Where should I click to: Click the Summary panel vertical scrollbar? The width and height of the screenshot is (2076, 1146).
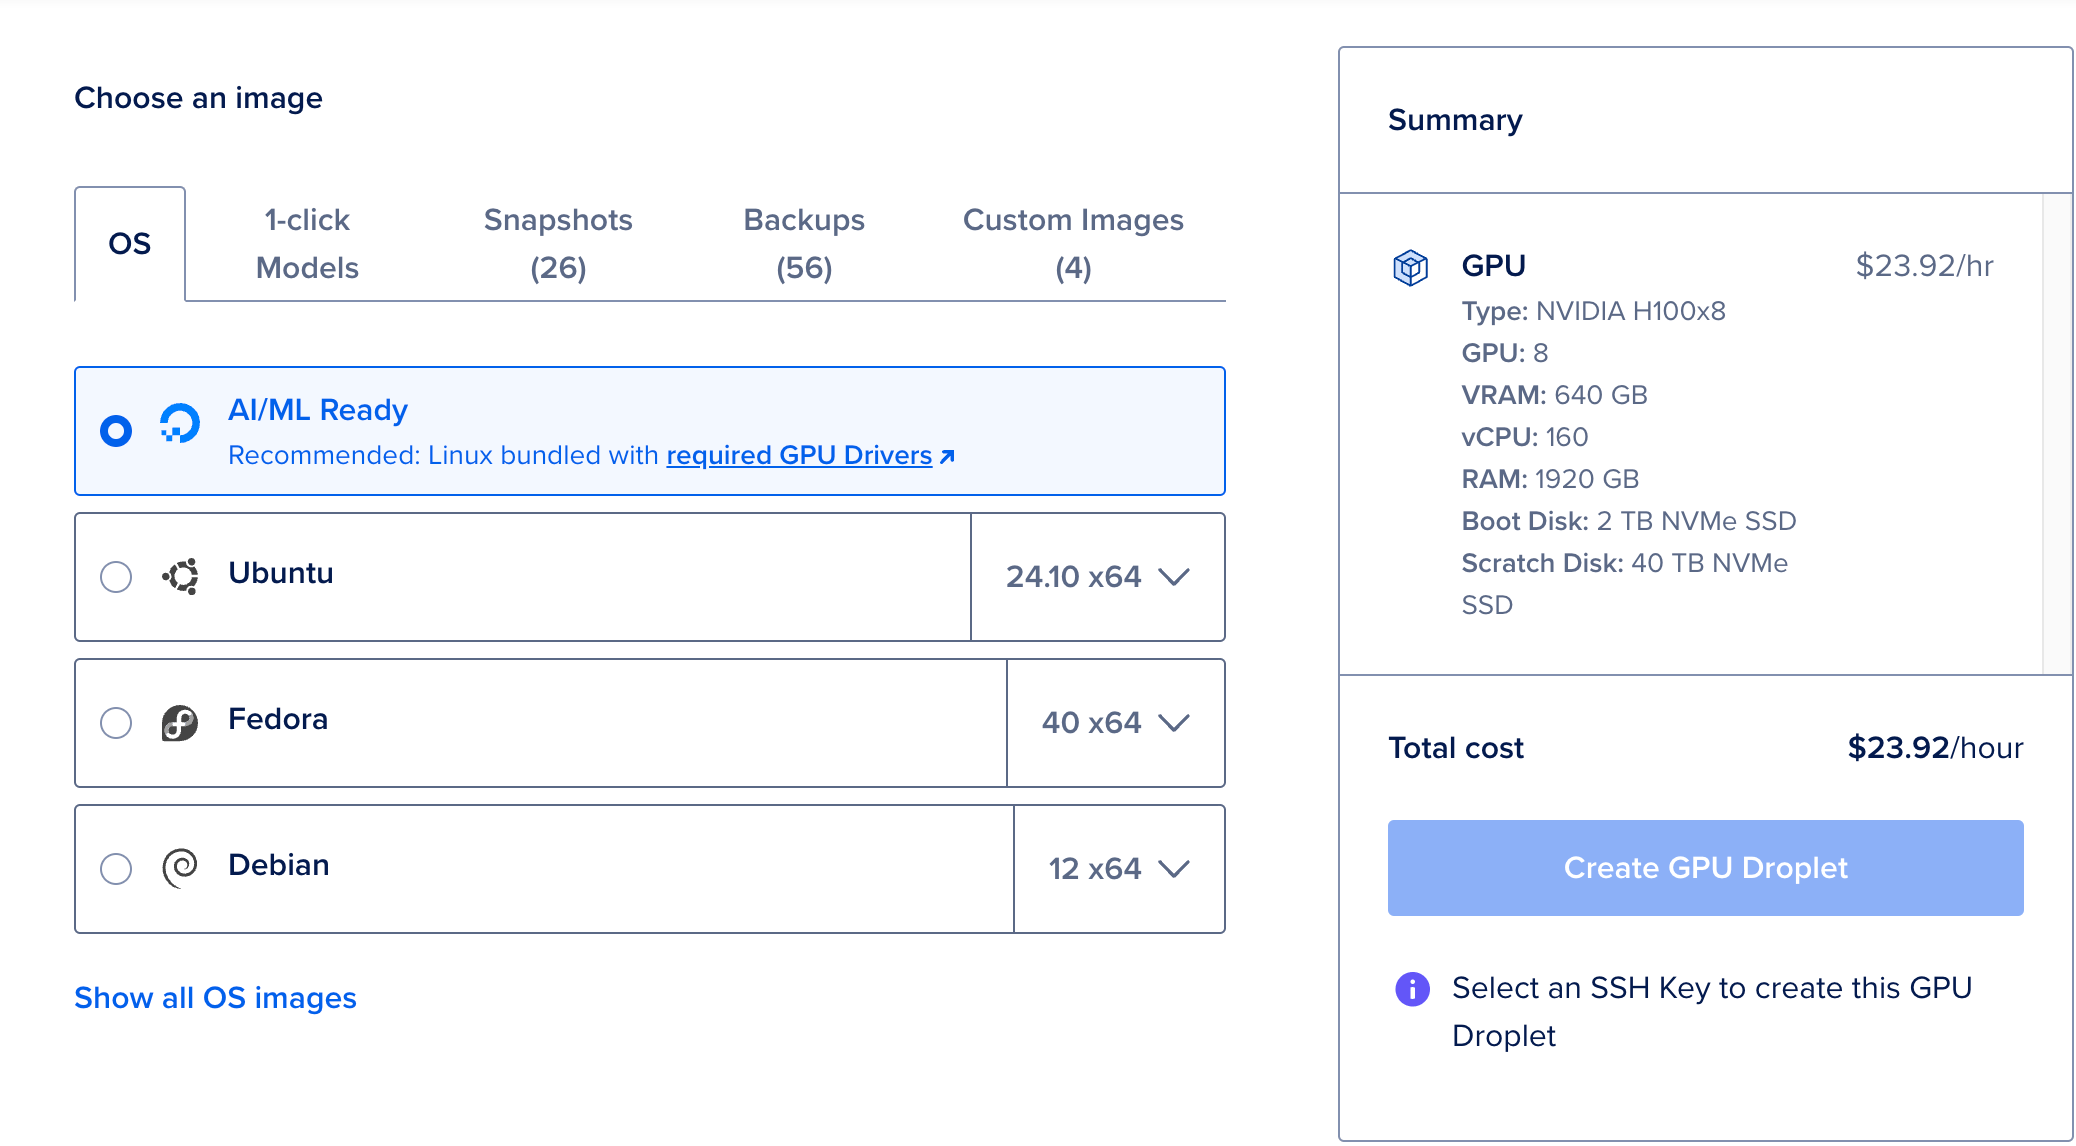pos(2056,434)
